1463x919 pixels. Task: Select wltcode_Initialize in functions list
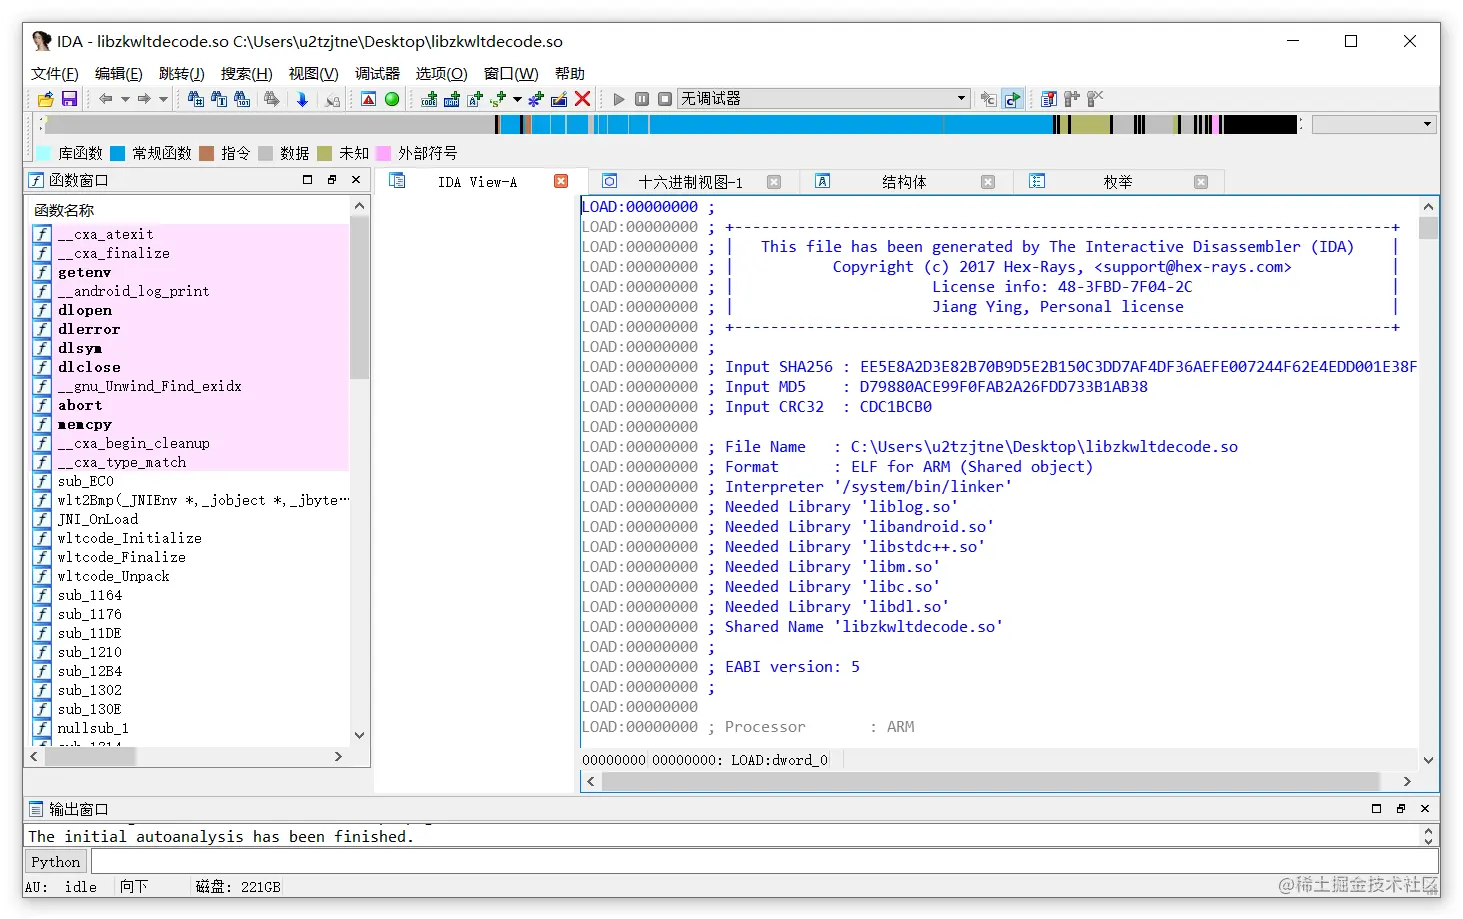tap(129, 538)
